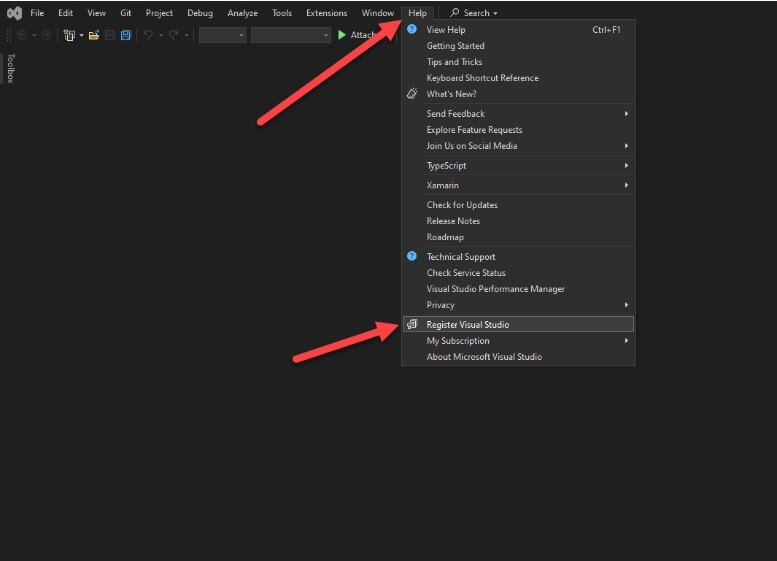The width and height of the screenshot is (777, 561).
Task: Click the green Attach play icon
Action: (x=342, y=35)
